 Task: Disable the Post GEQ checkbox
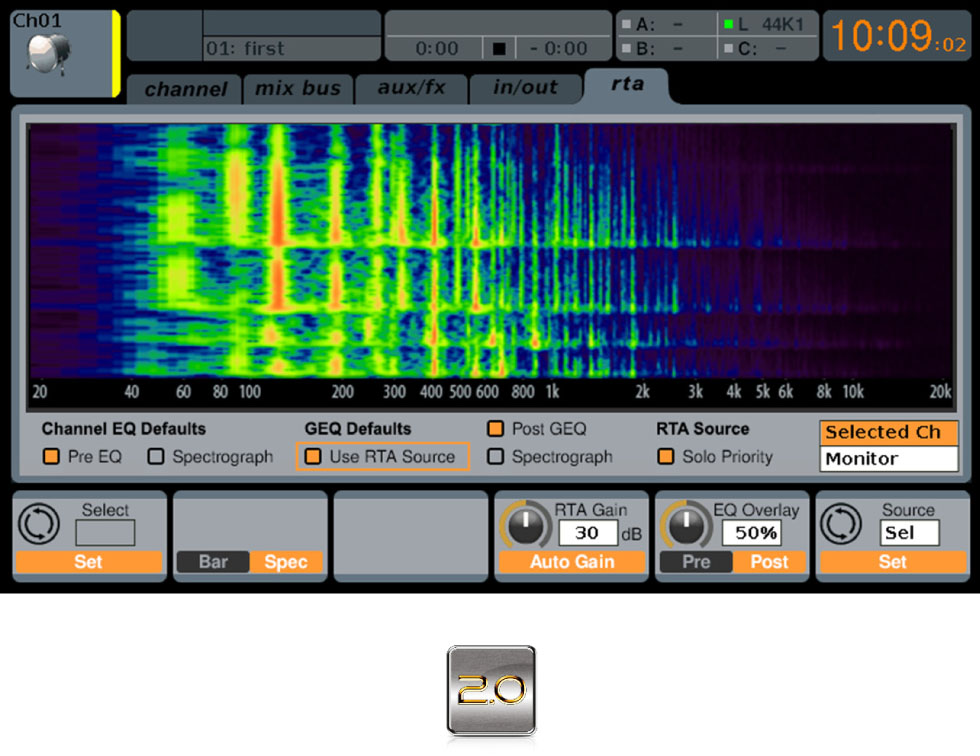point(495,429)
